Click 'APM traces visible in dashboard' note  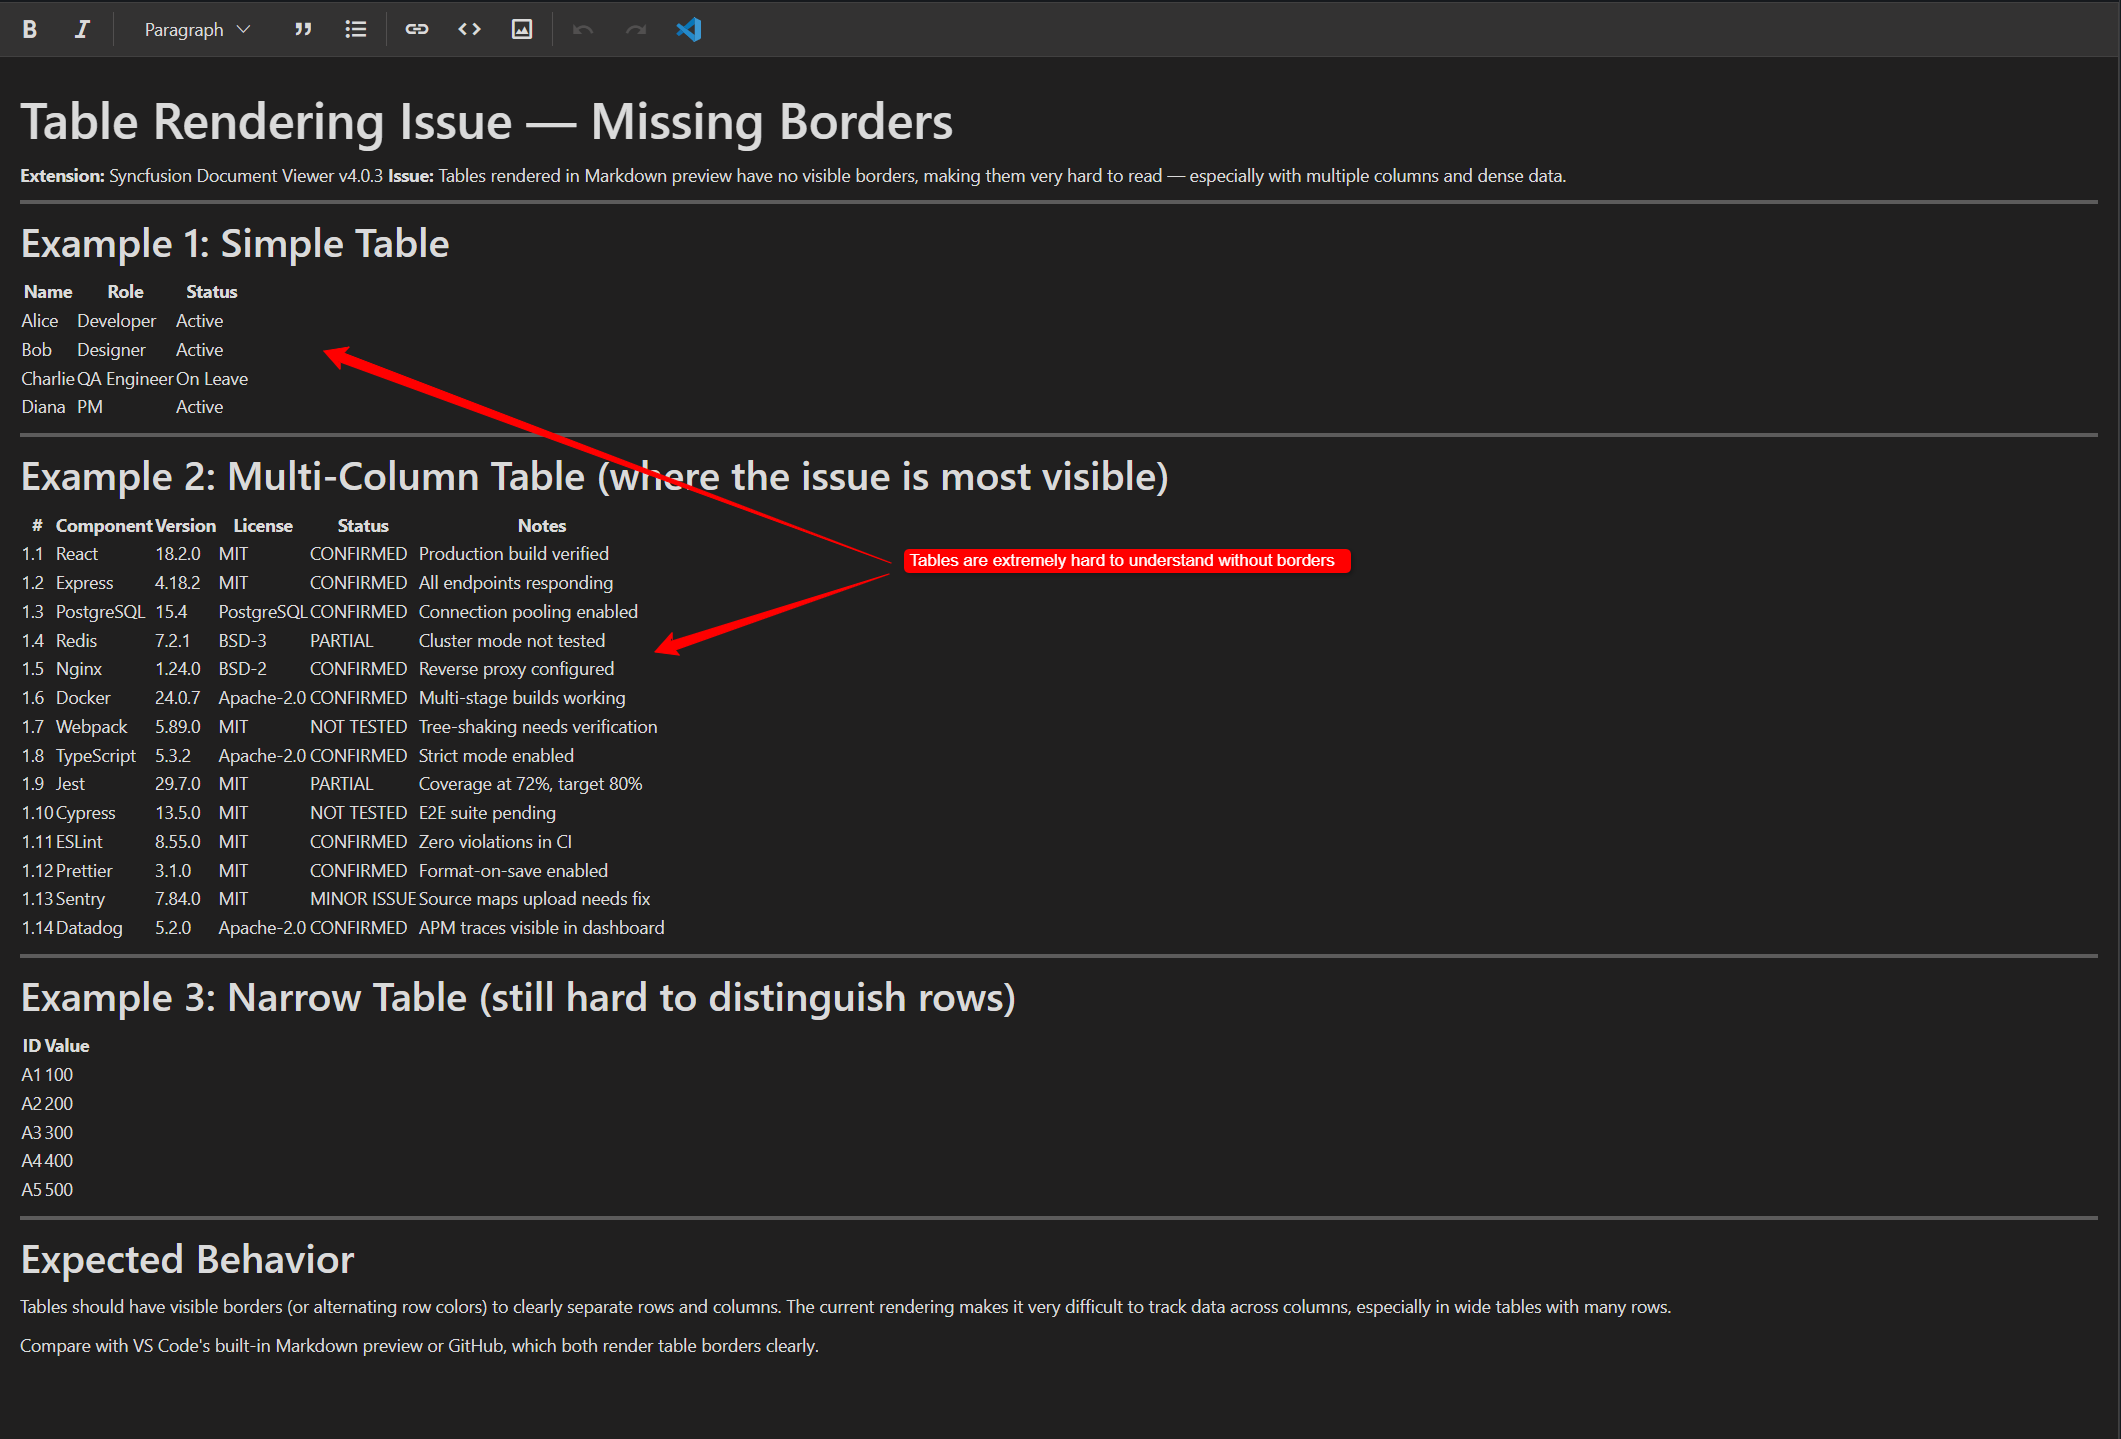coord(541,928)
